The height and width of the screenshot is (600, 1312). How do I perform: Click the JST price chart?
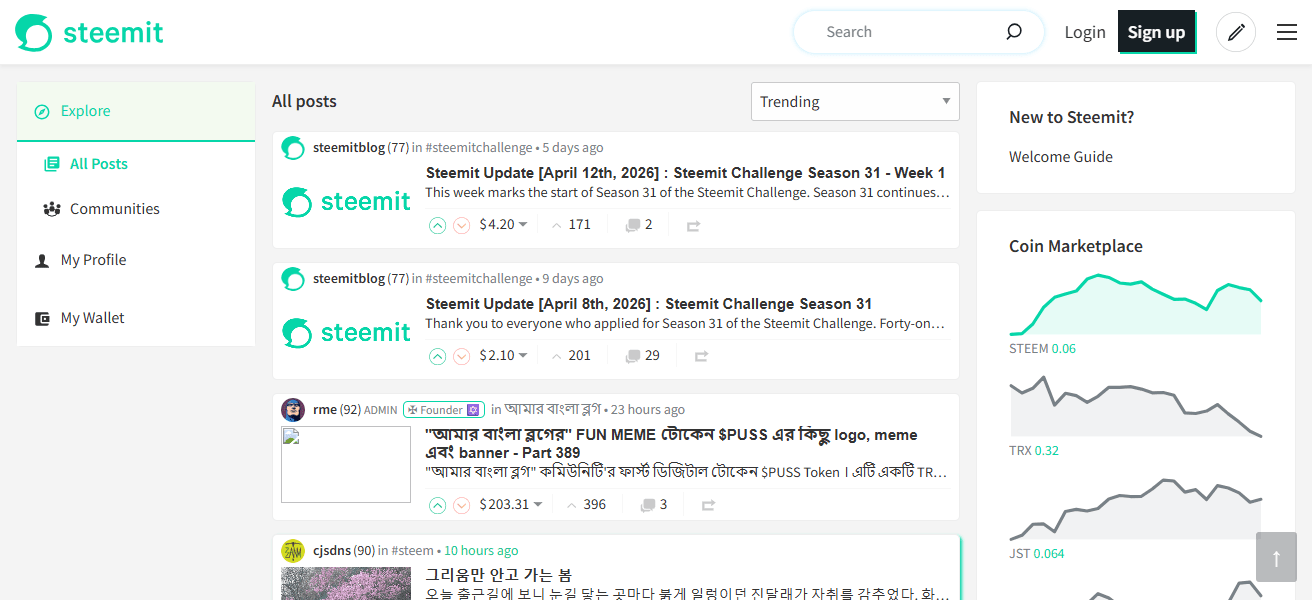1136,509
